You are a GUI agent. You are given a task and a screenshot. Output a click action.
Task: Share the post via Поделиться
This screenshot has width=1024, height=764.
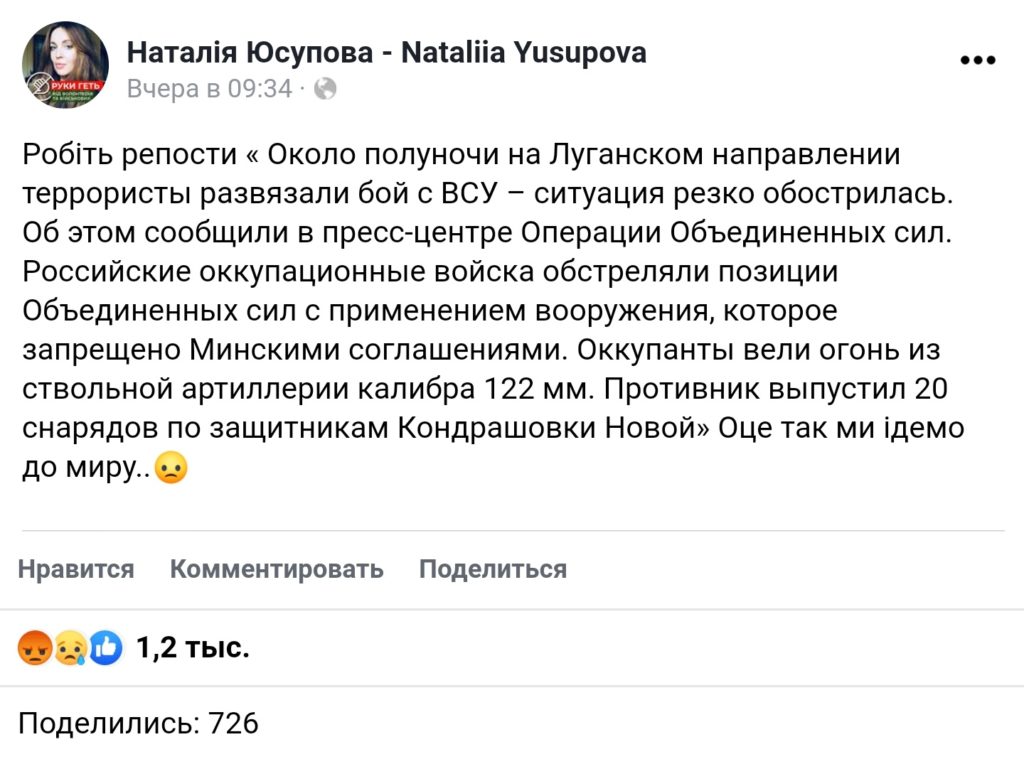pyautogui.click(x=493, y=569)
